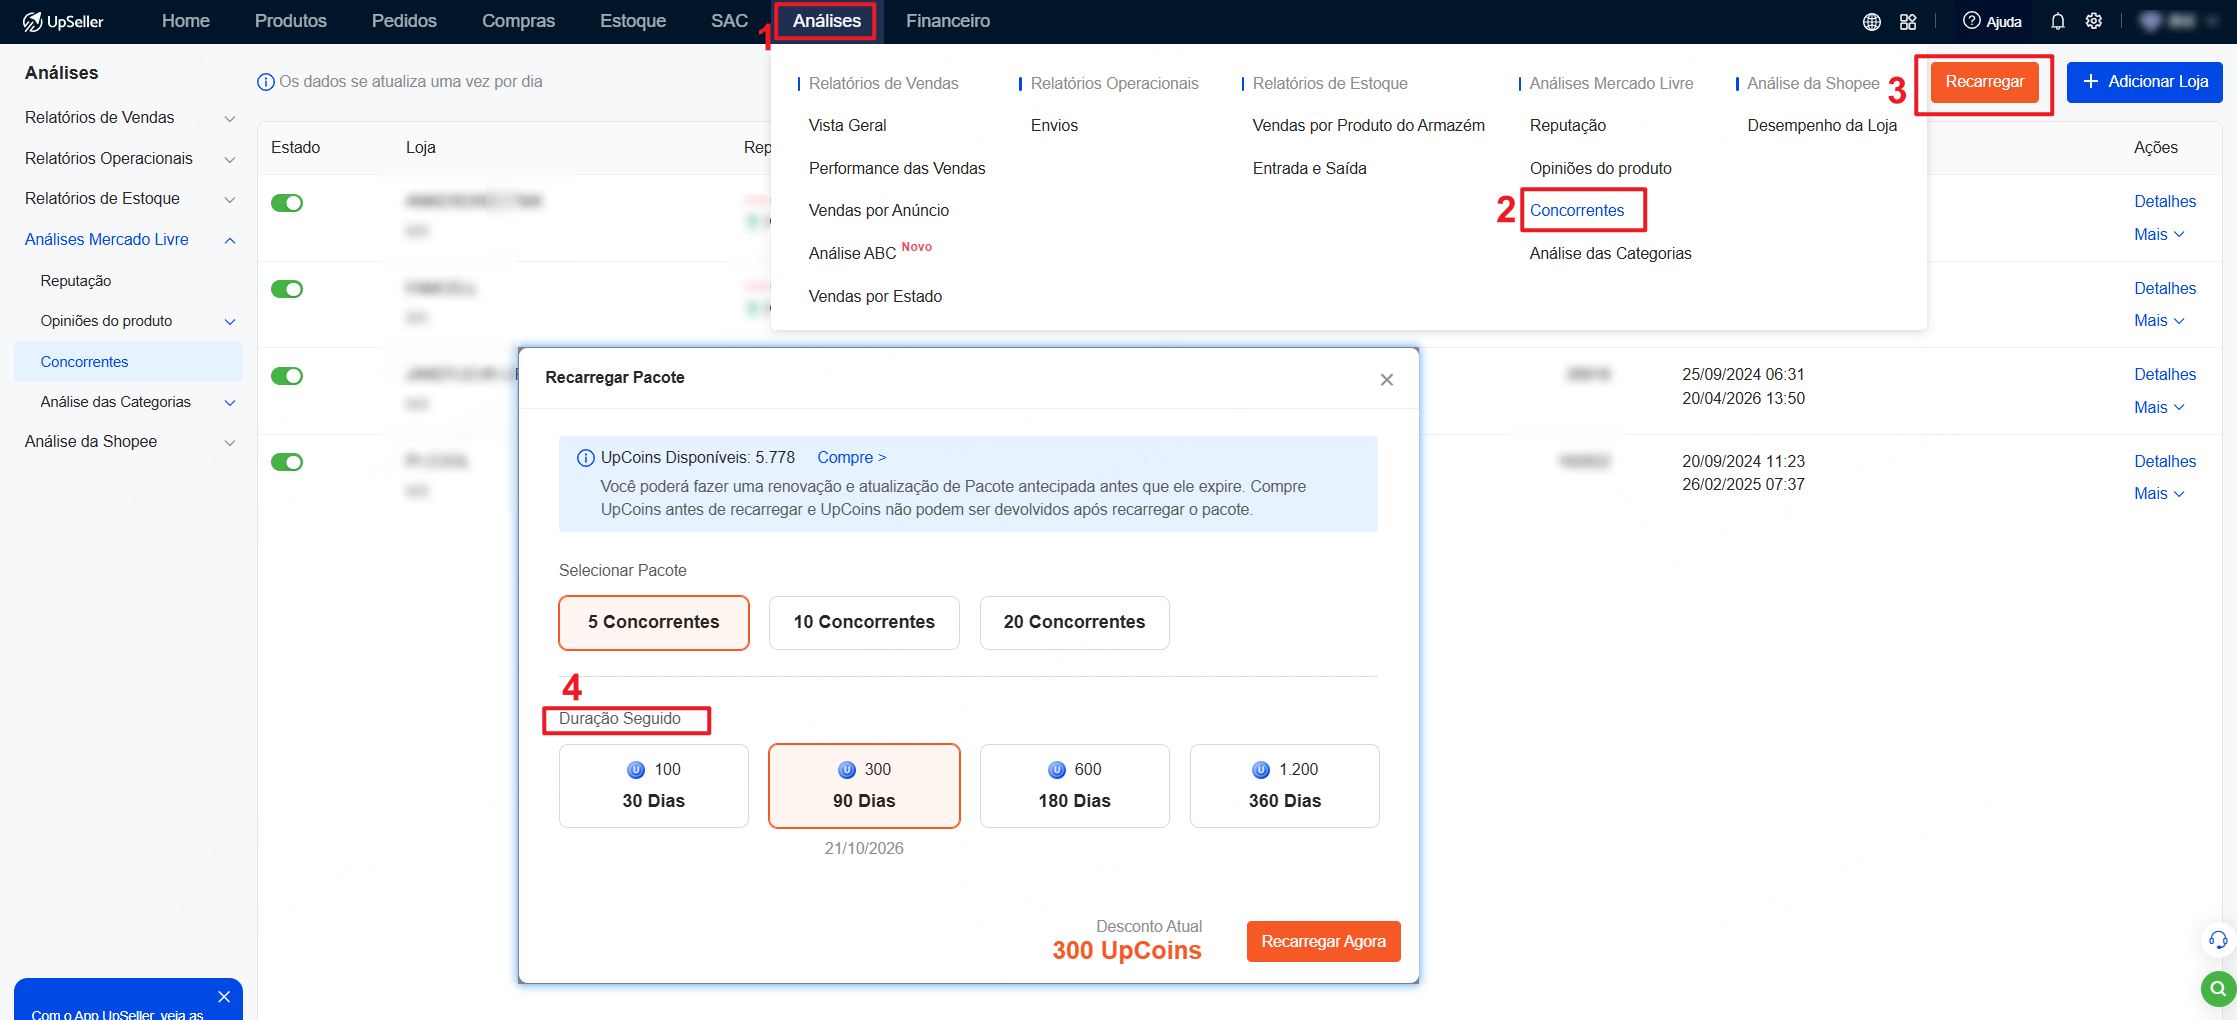Select Concorrentes in the Análises menu
The width and height of the screenshot is (2237, 1020).
(1577, 210)
